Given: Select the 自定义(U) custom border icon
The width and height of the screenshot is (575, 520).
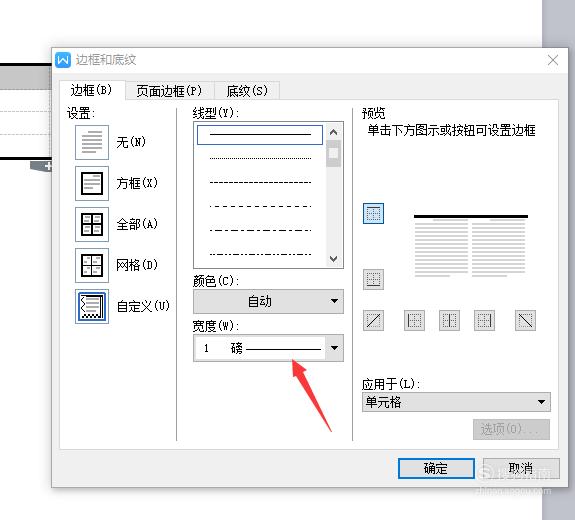Looking at the screenshot, I should pos(92,306).
